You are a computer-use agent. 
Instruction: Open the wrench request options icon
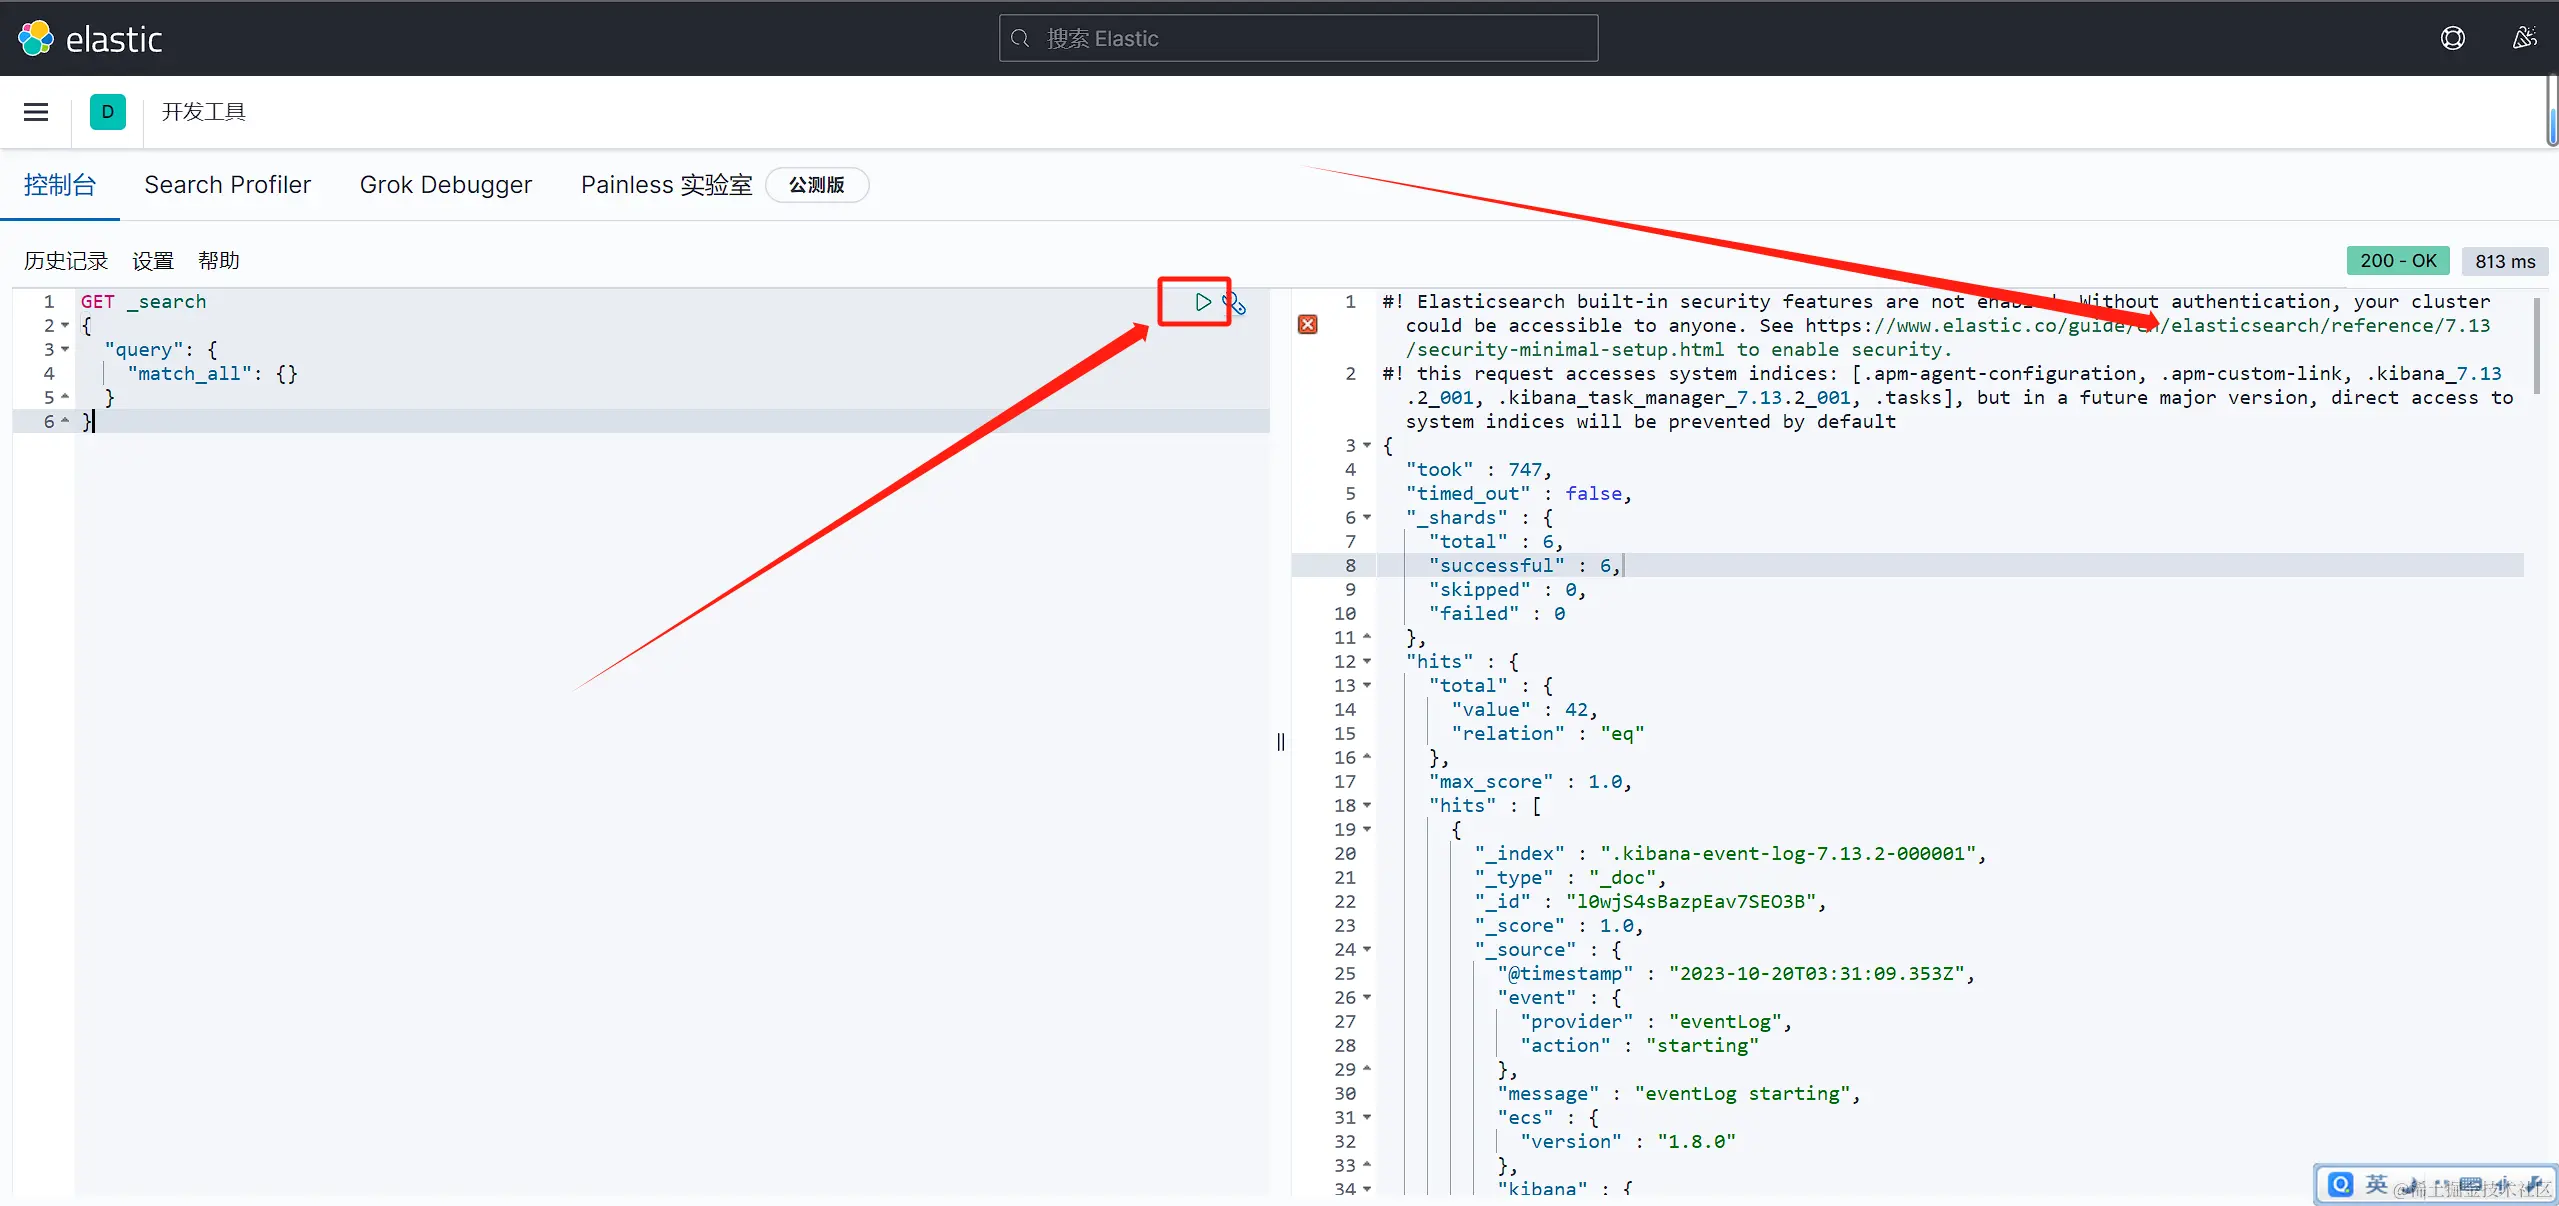(1235, 303)
